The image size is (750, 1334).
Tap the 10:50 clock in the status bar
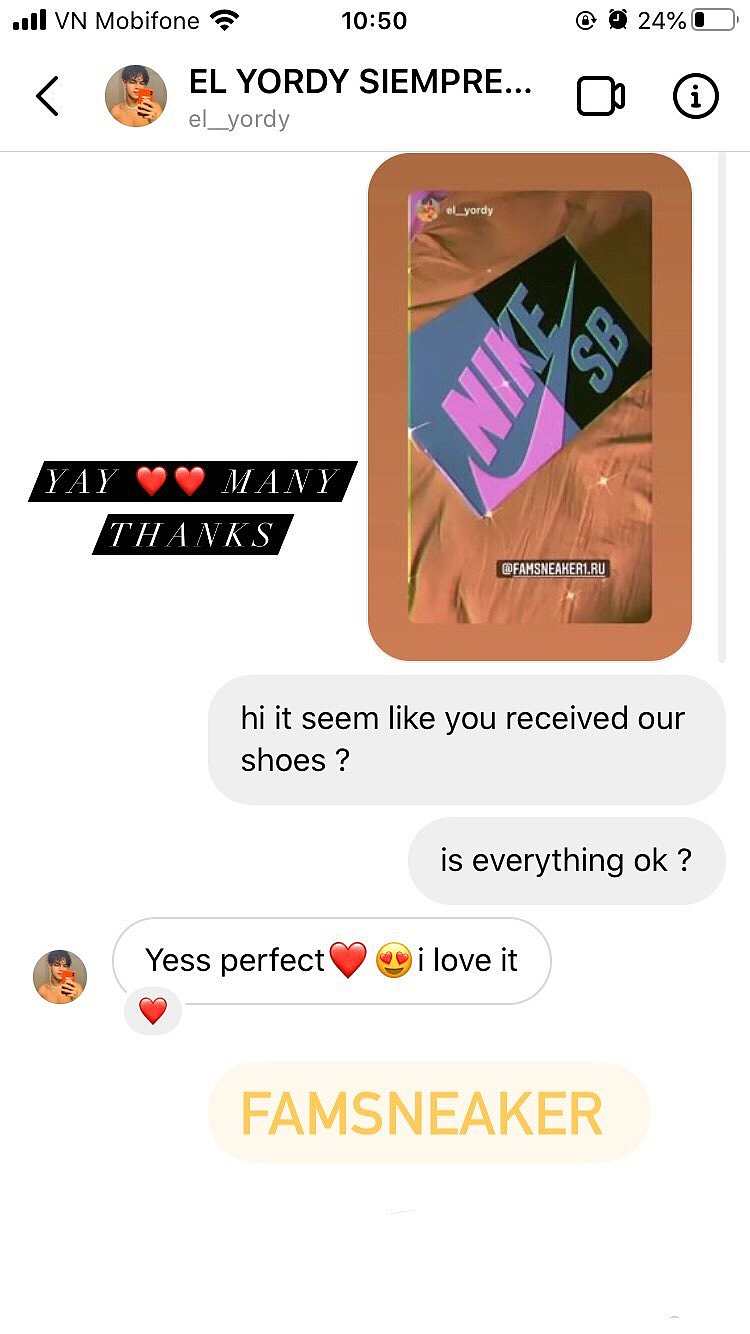[374, 20]
